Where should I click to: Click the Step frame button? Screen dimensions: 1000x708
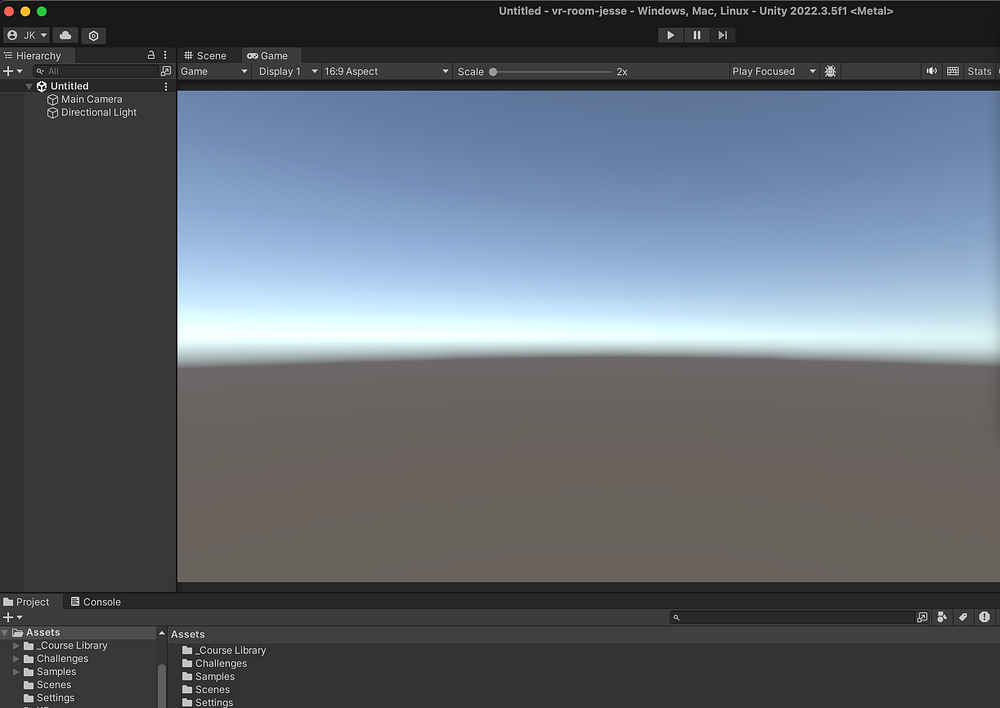[722, 35]
